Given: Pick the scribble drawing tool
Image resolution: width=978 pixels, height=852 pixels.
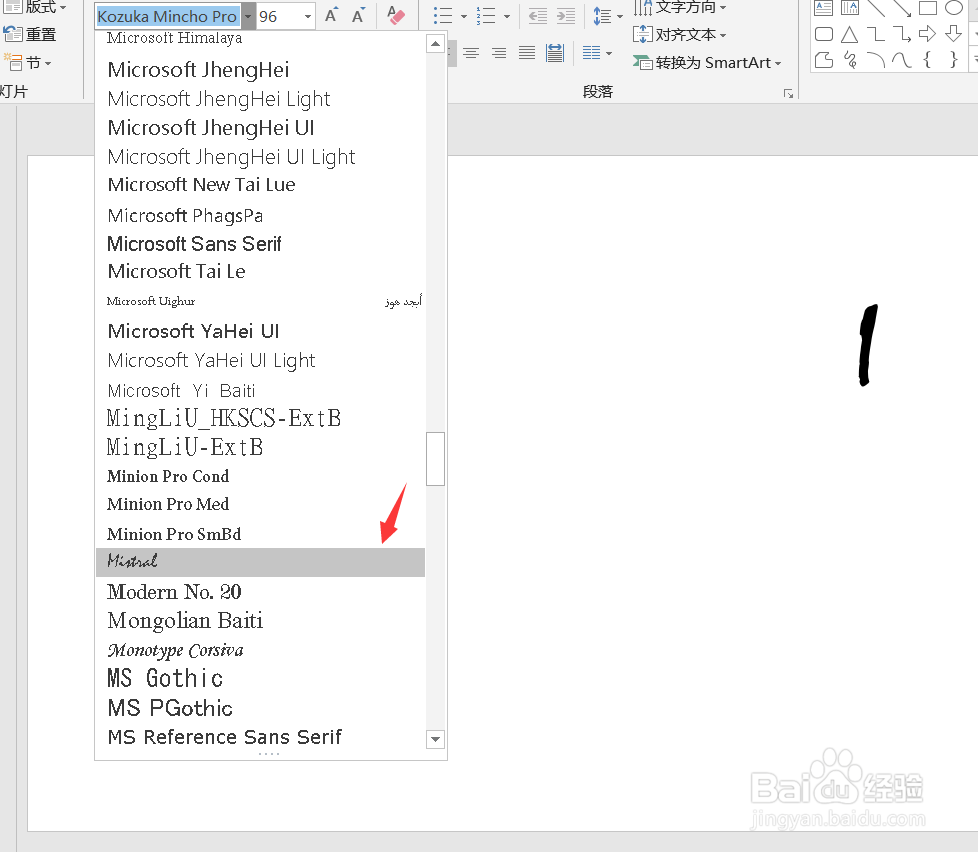Looking at the screenshot, I should pos(850,60).
